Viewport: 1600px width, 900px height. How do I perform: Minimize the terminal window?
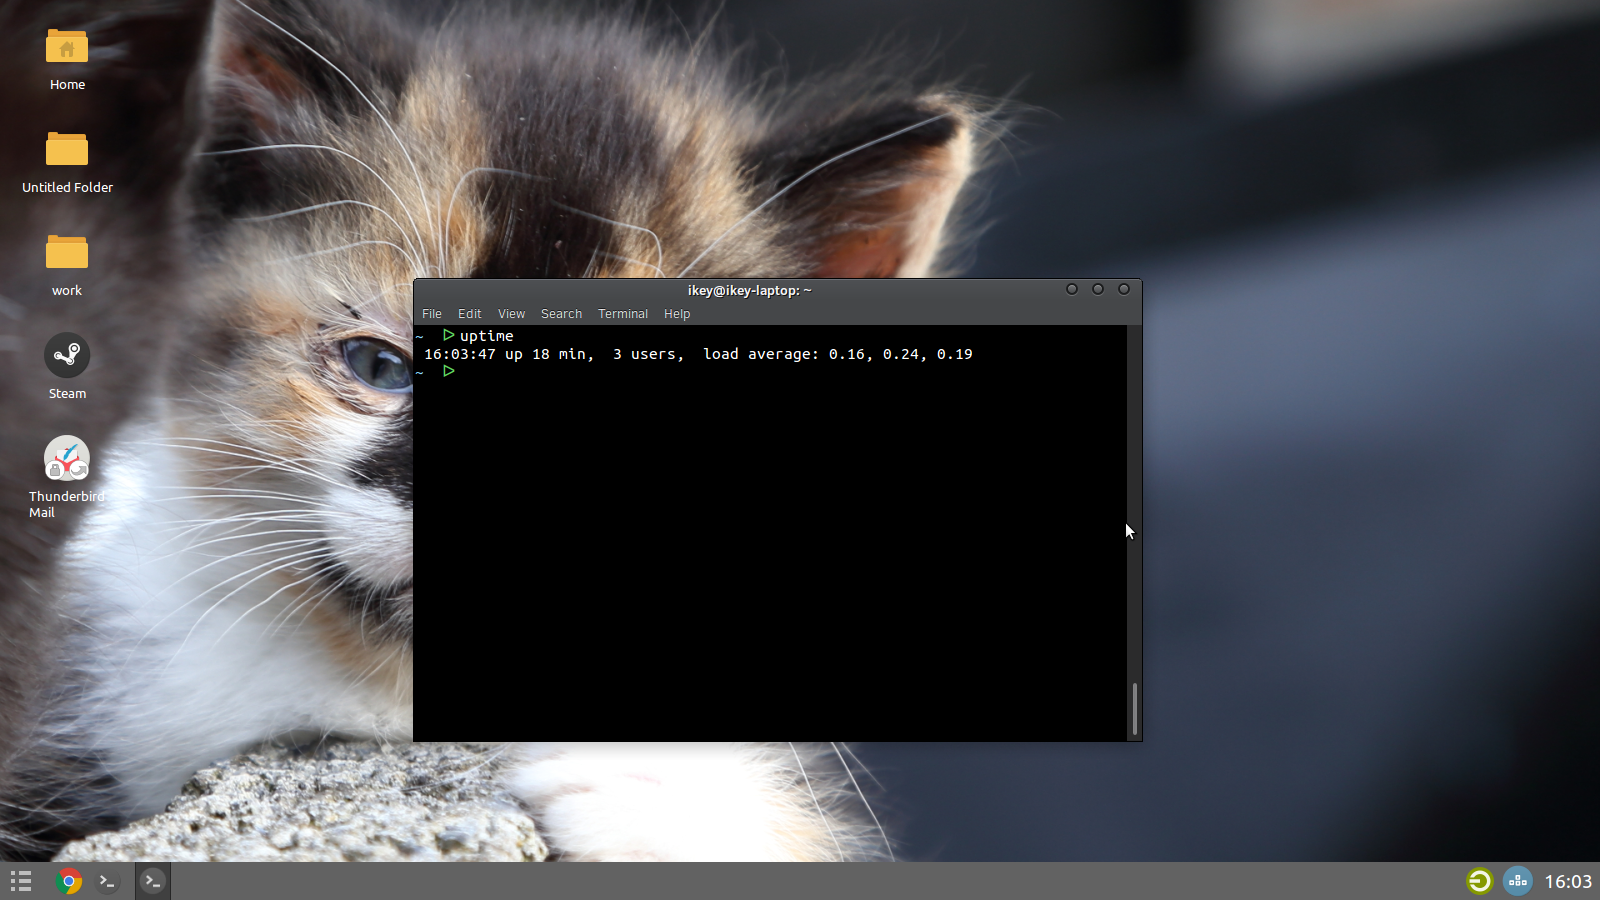1072,289
